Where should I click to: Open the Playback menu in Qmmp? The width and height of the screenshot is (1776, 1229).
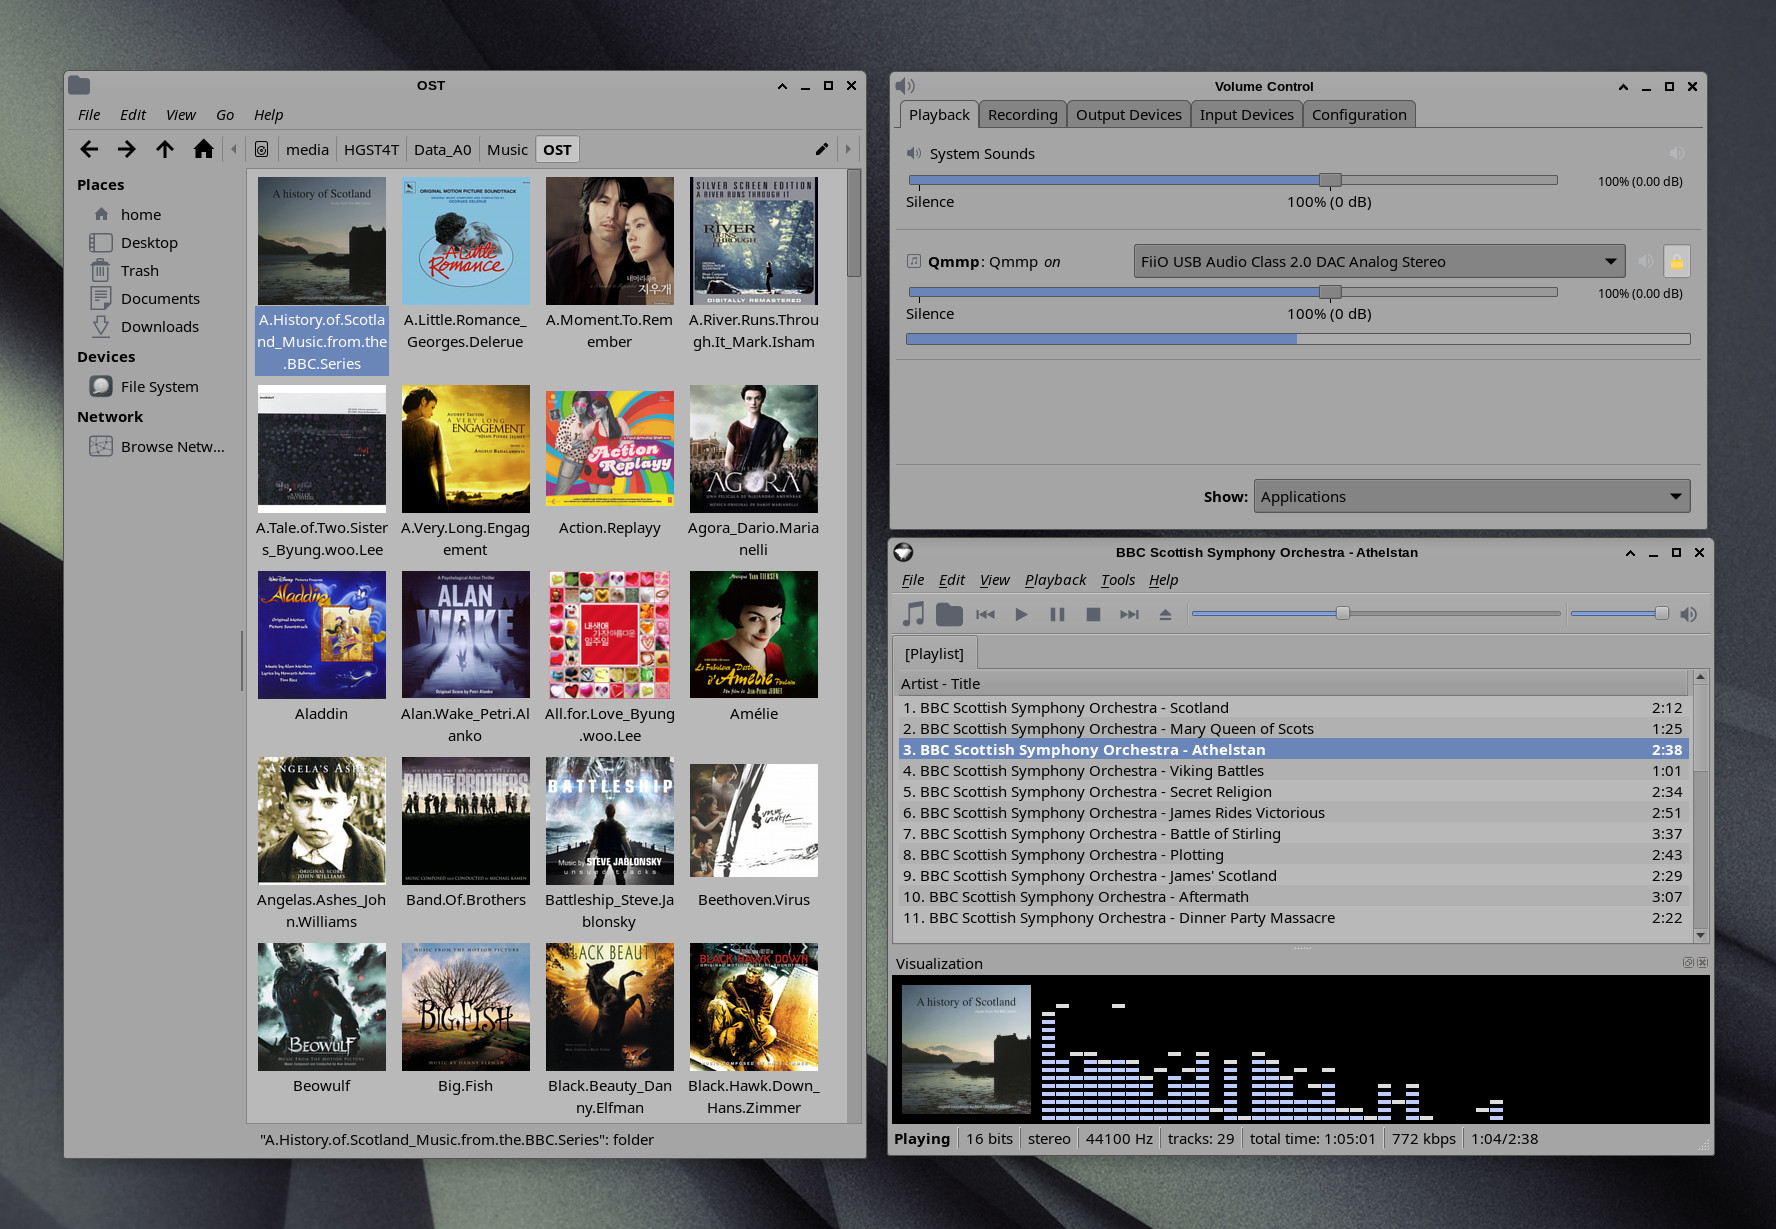(1055, 580)
